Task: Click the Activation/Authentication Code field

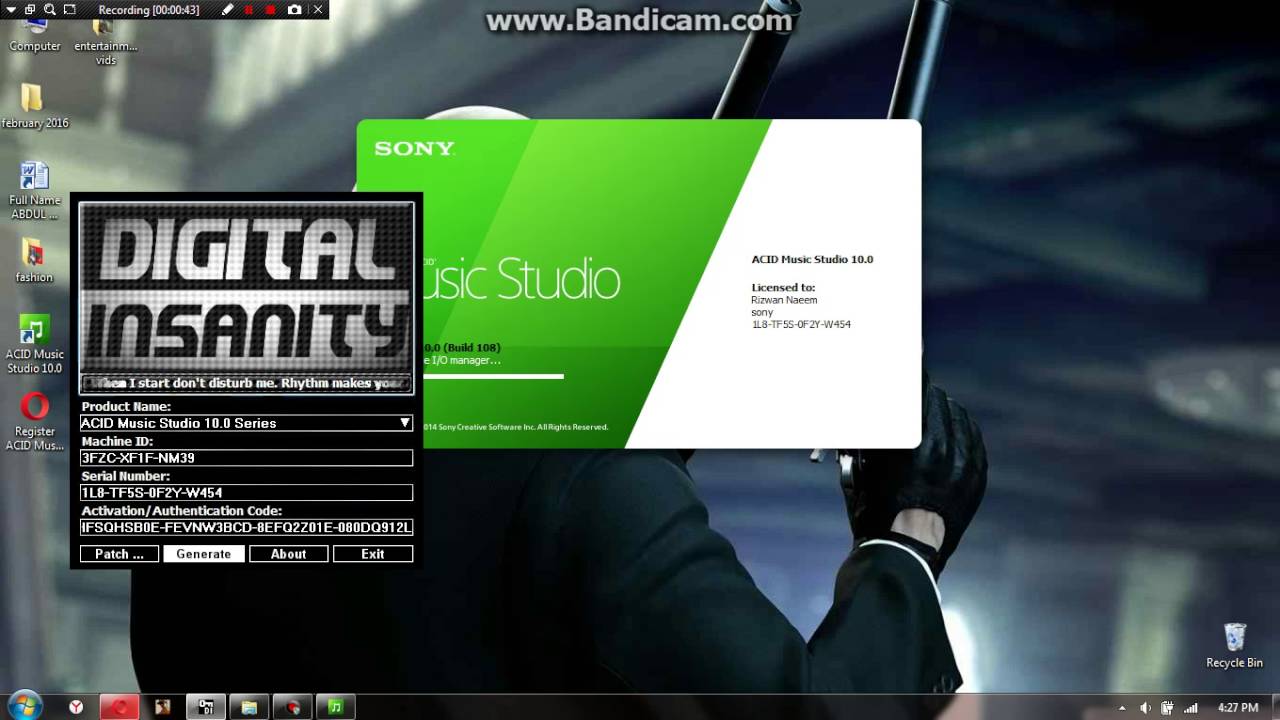Action: coord(246,527)
